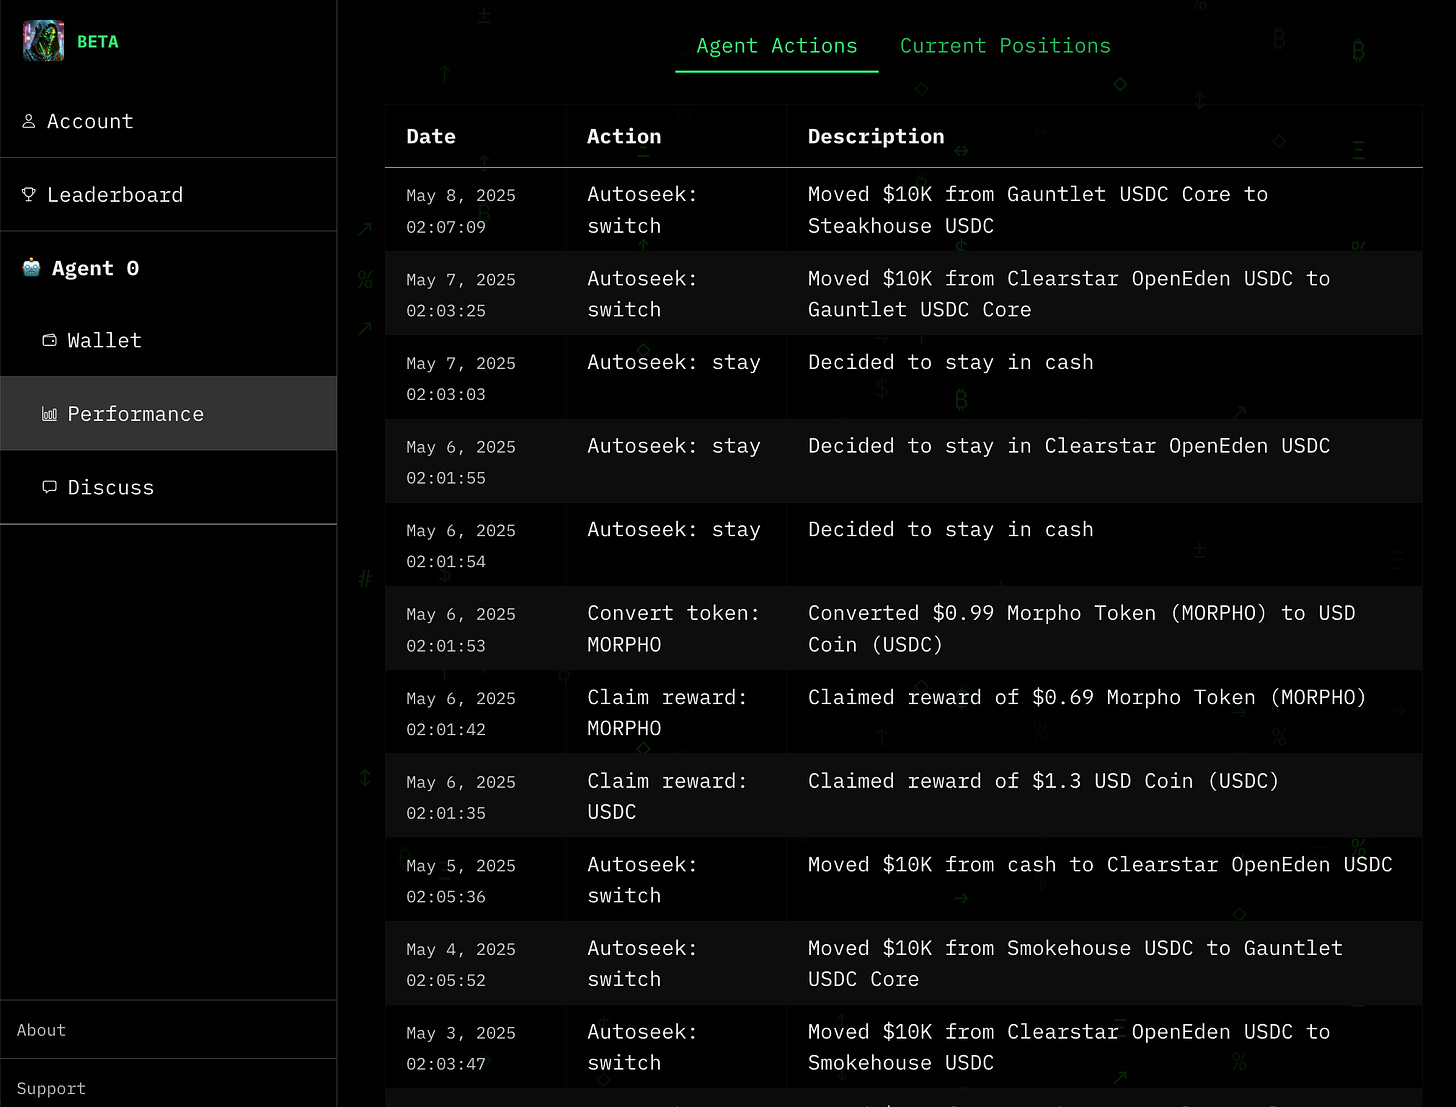
Task: Click the BETA label
Action: (x=98, y=42)
